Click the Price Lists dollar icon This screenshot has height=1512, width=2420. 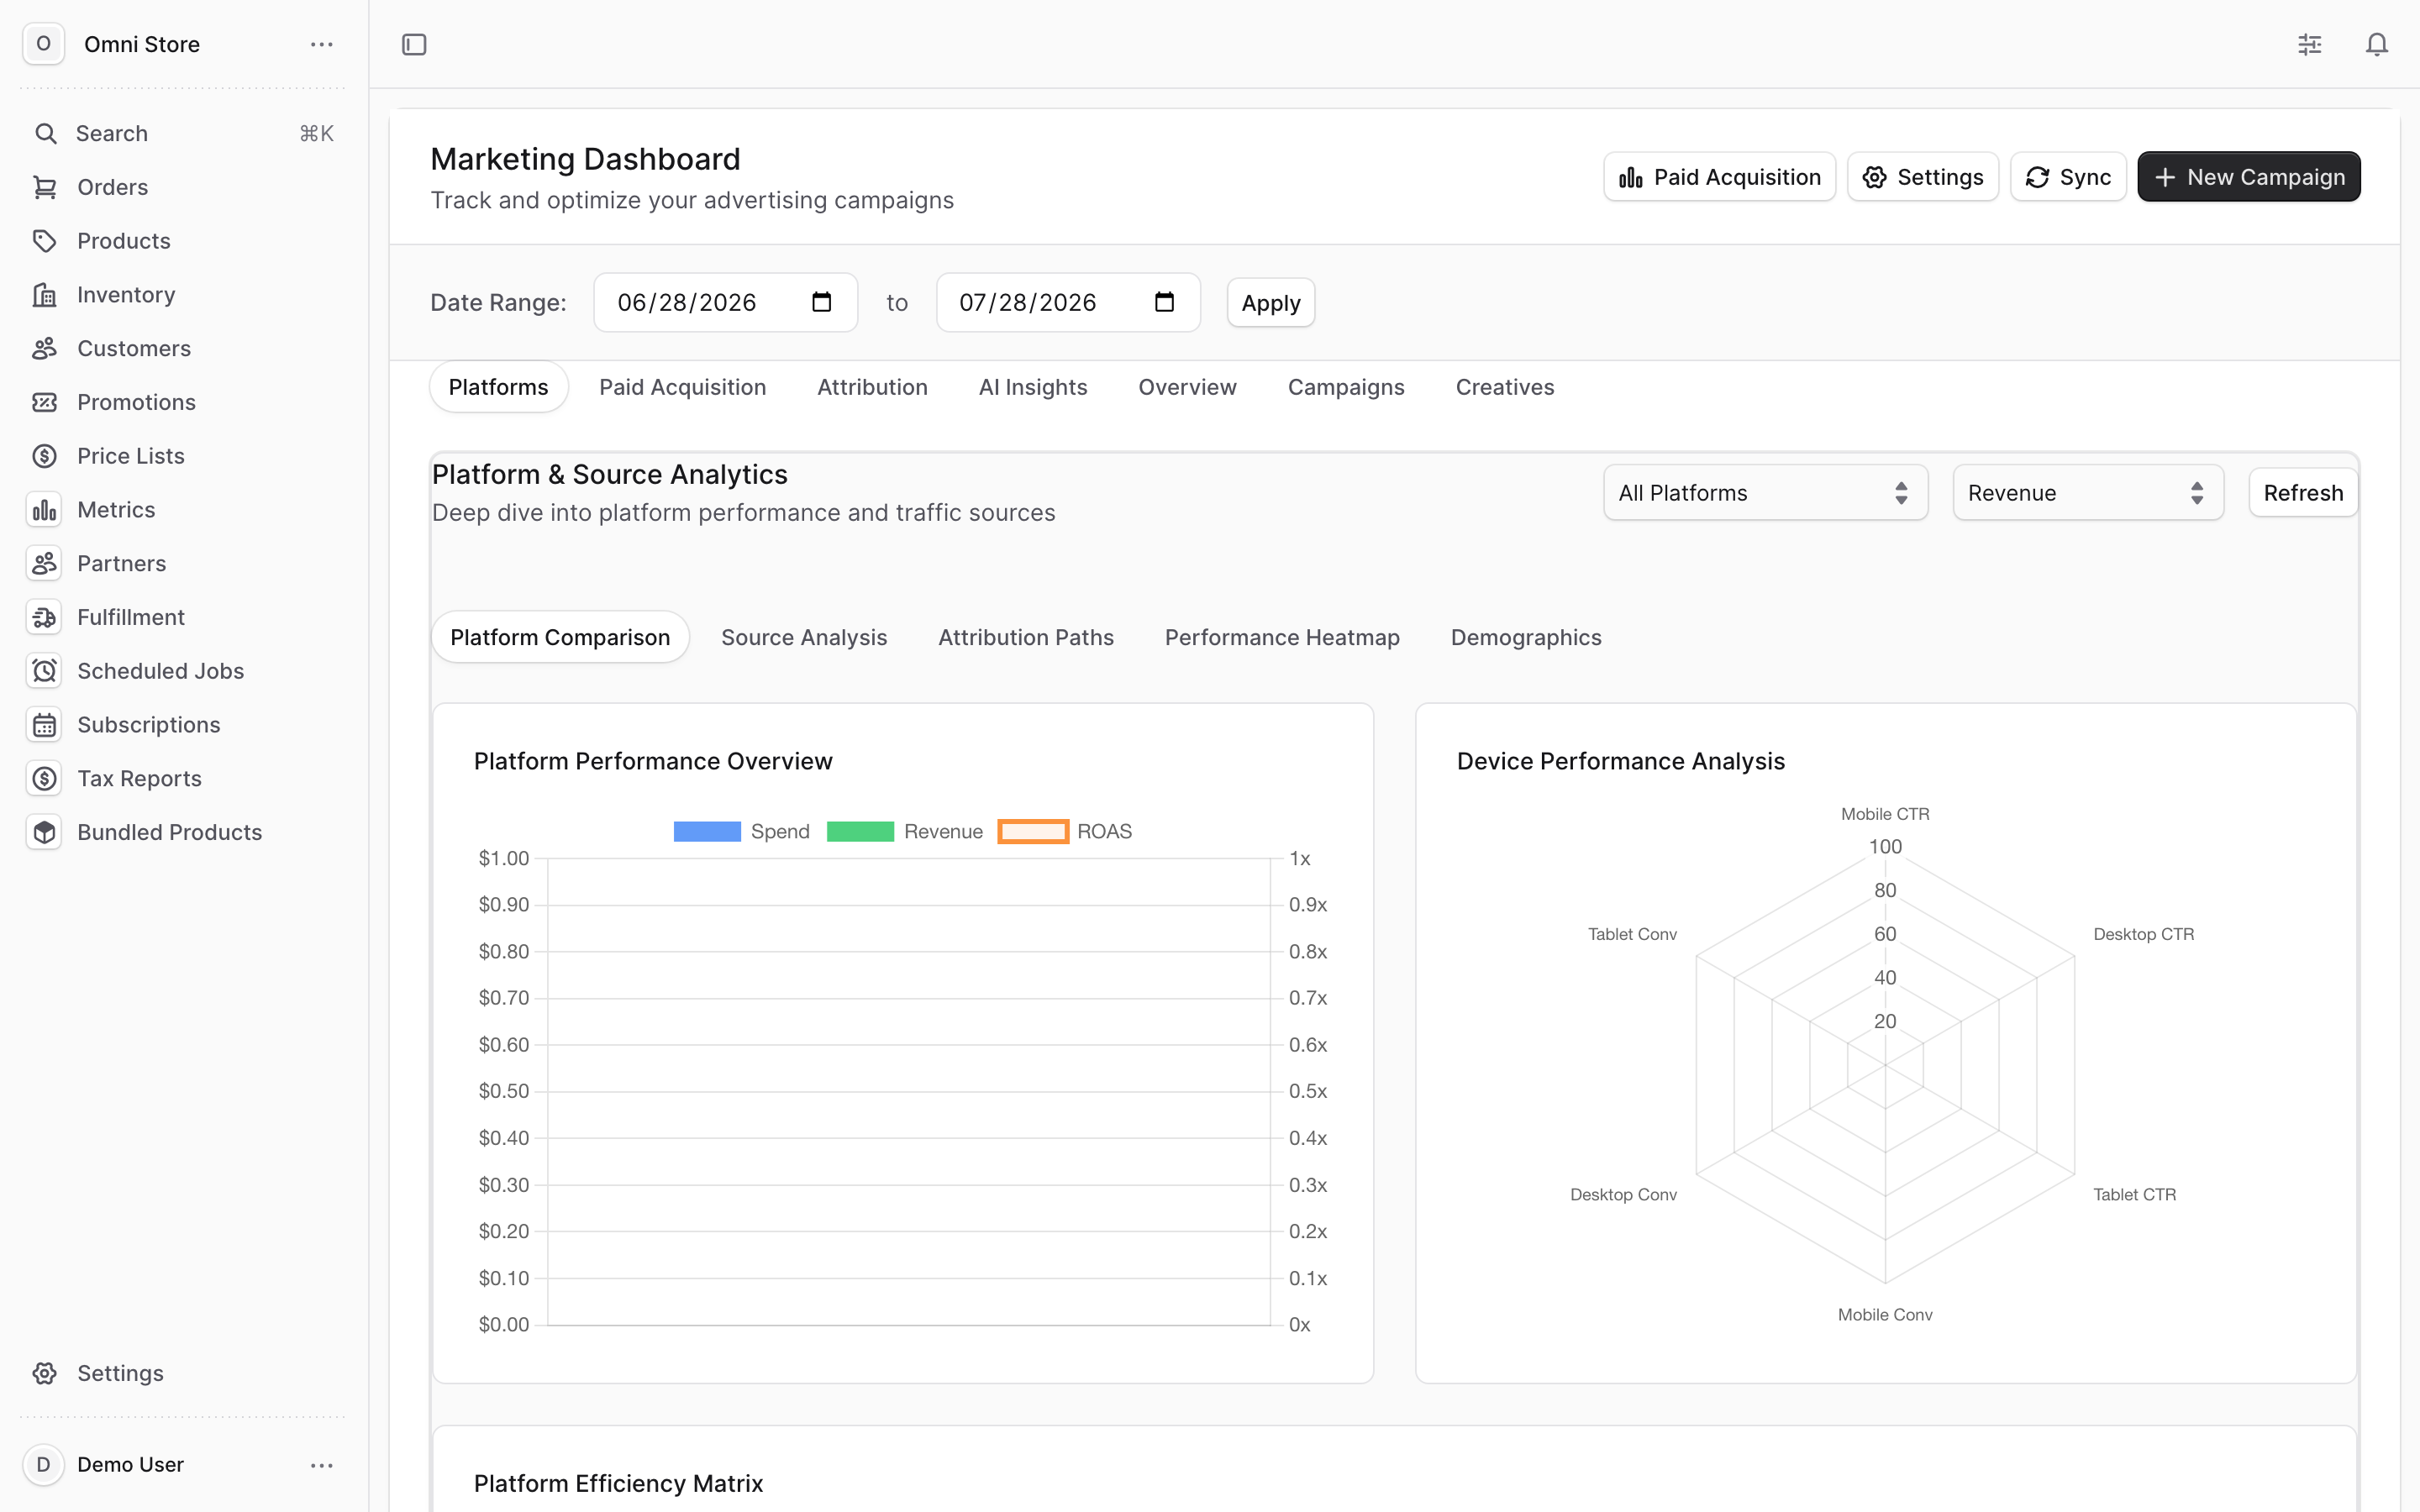click(45, 456)
